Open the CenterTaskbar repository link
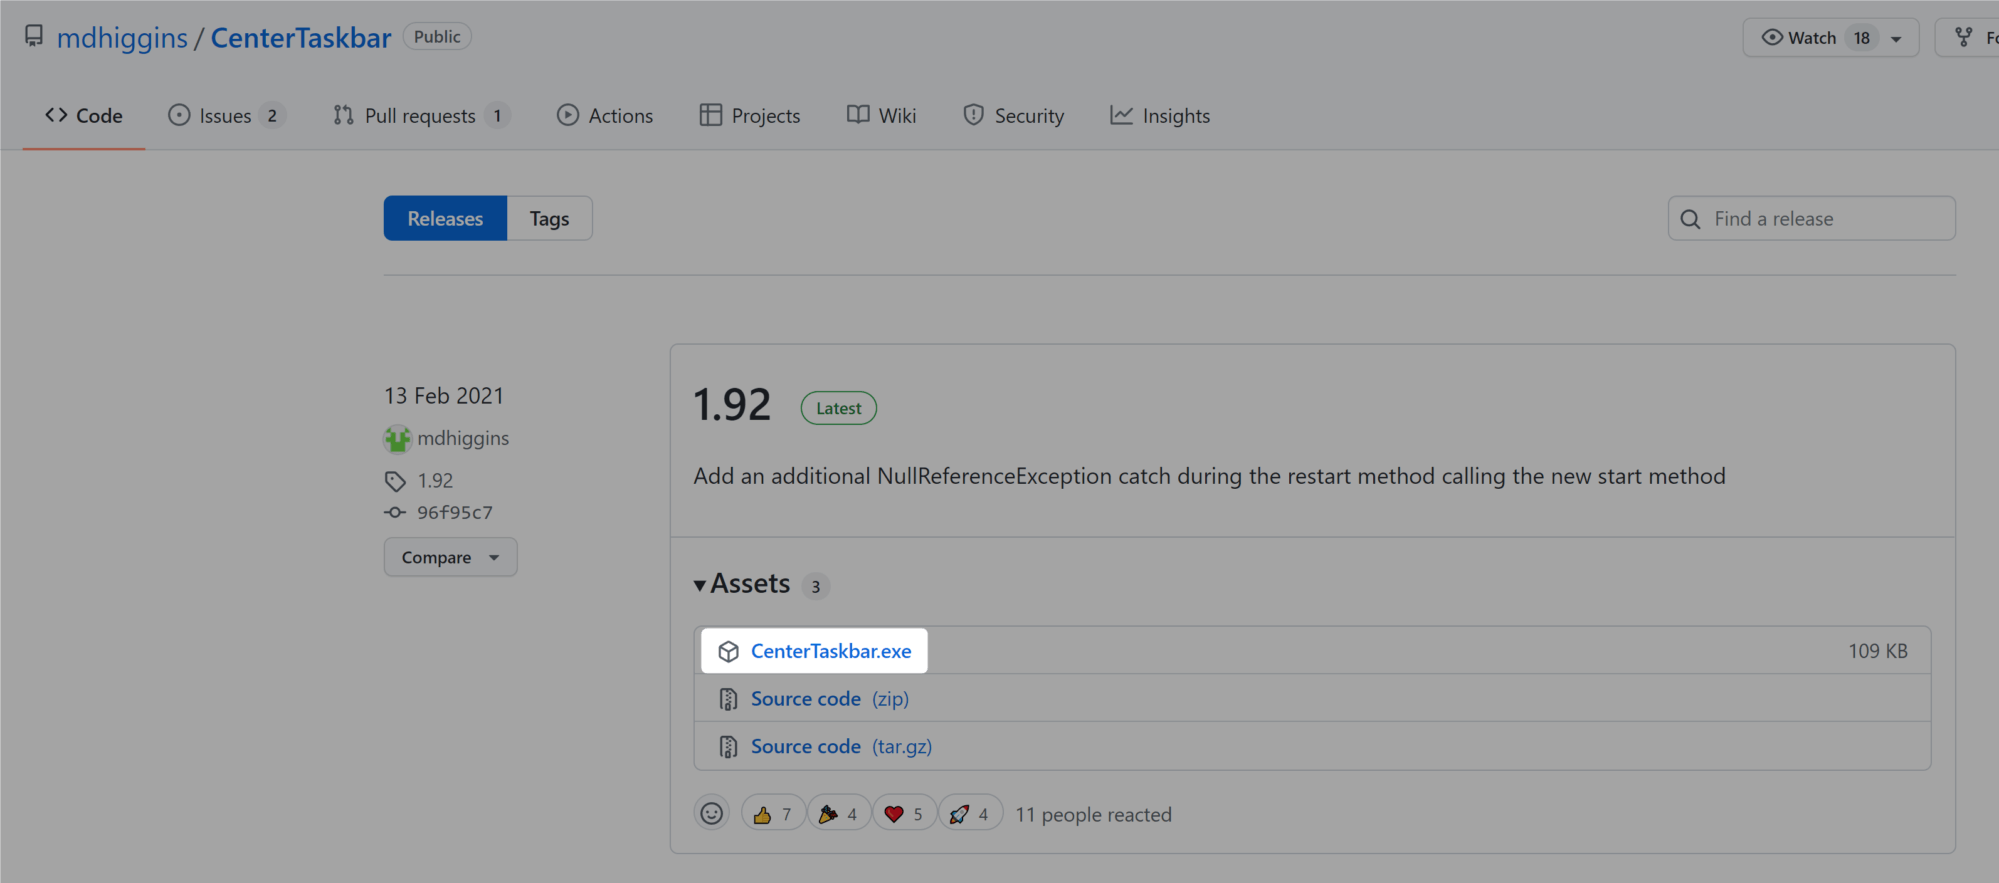The height and width of the screenshot is (883, 1999). point(300,38)
